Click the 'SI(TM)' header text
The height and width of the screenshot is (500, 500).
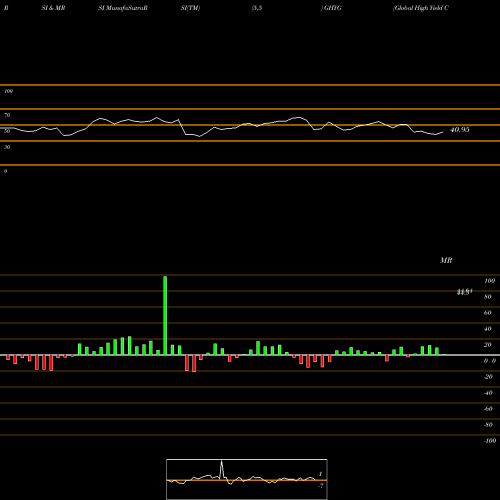(190, 8)
